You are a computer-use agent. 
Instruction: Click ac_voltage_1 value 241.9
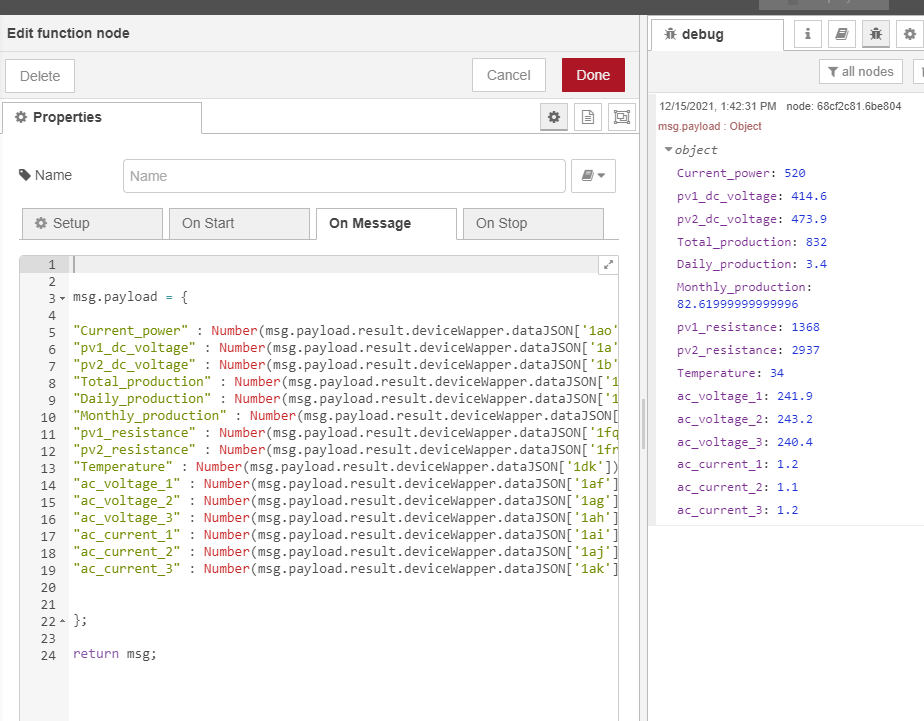[794, 396]
